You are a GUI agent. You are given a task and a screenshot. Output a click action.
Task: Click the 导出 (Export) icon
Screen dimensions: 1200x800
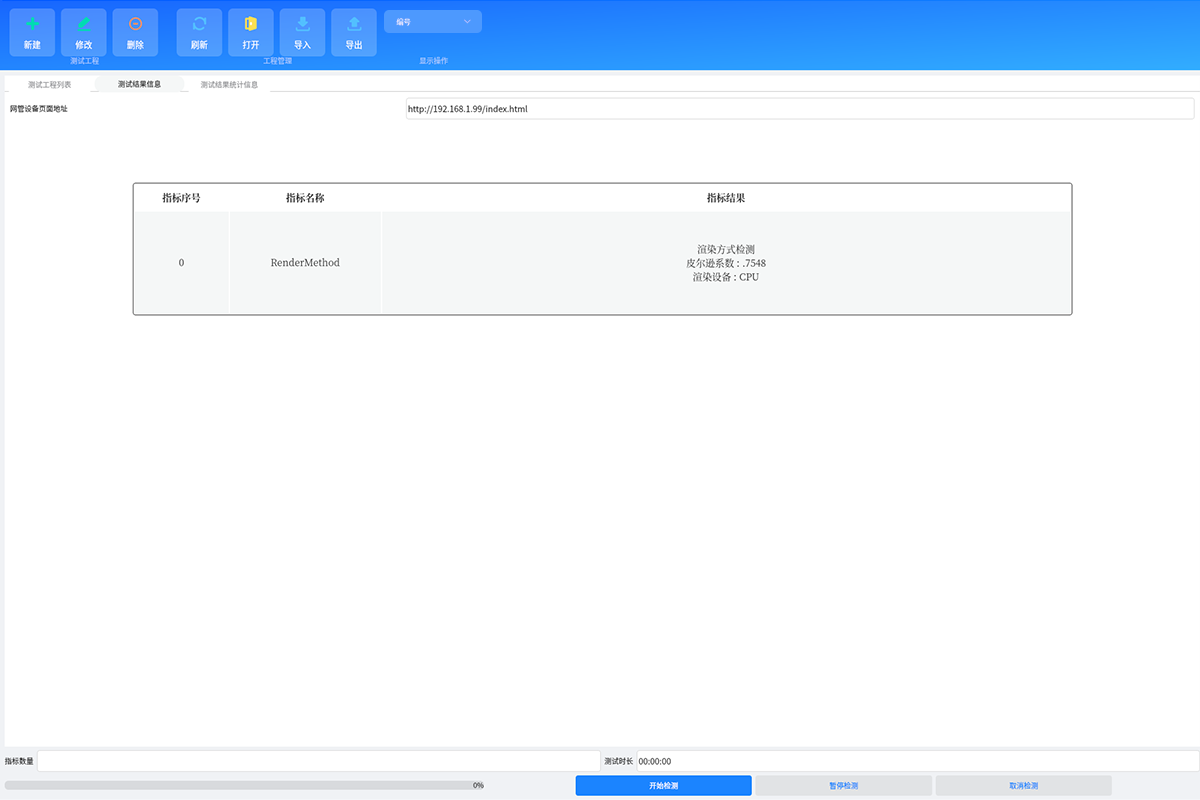tap(354, 32)
